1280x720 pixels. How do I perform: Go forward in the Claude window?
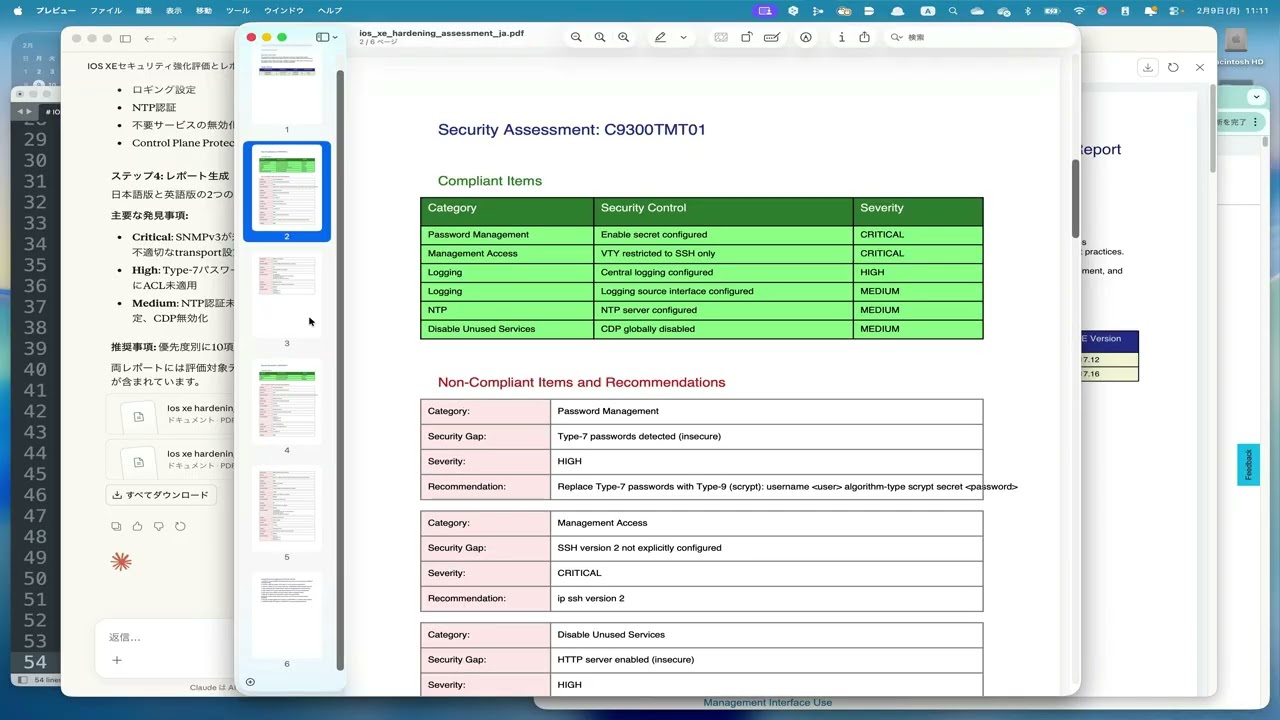coord(172,38)
